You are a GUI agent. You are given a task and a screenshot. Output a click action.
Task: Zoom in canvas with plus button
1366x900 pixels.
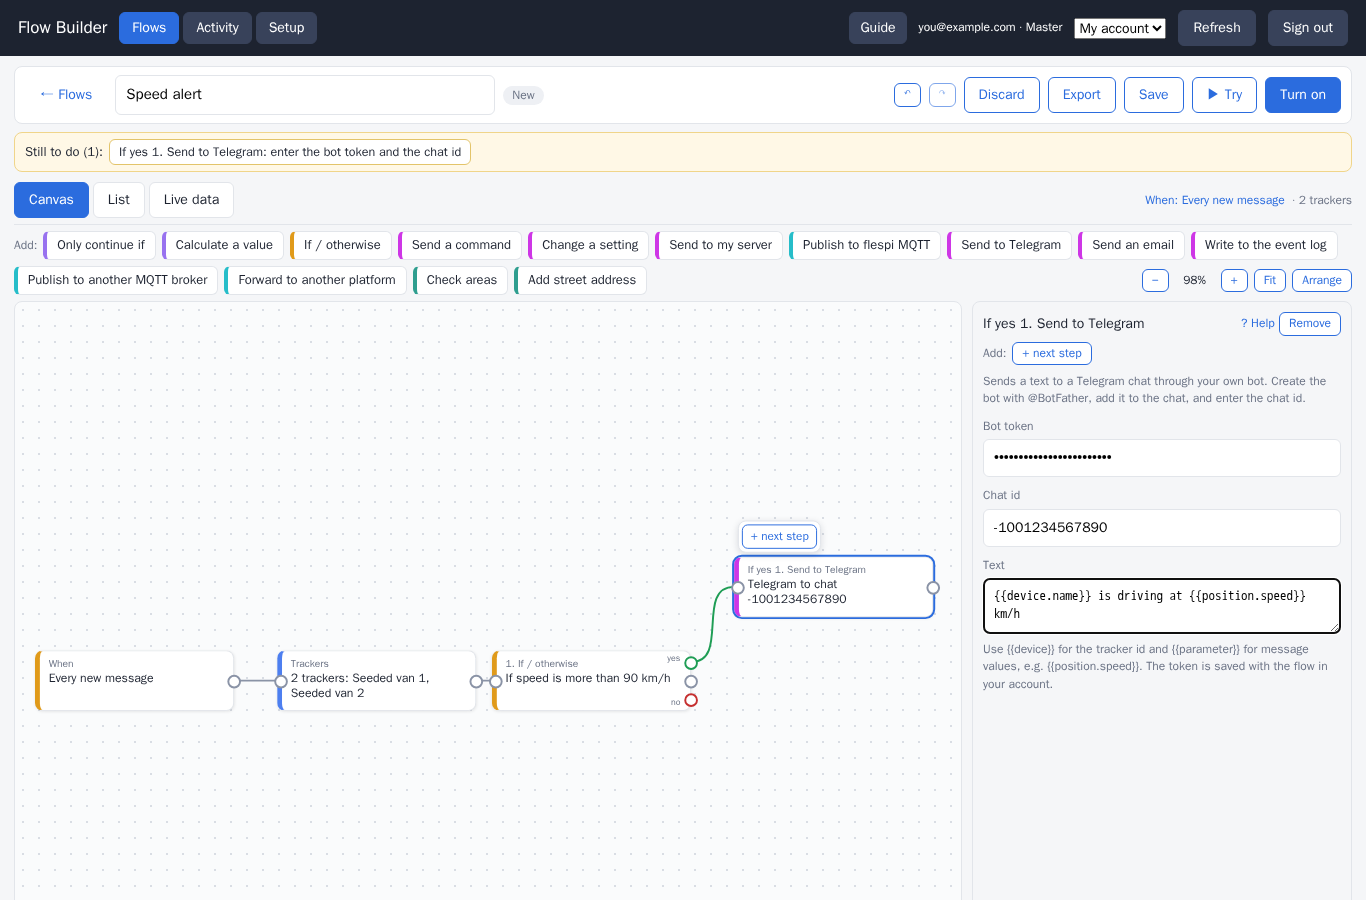coord(1234,281)
